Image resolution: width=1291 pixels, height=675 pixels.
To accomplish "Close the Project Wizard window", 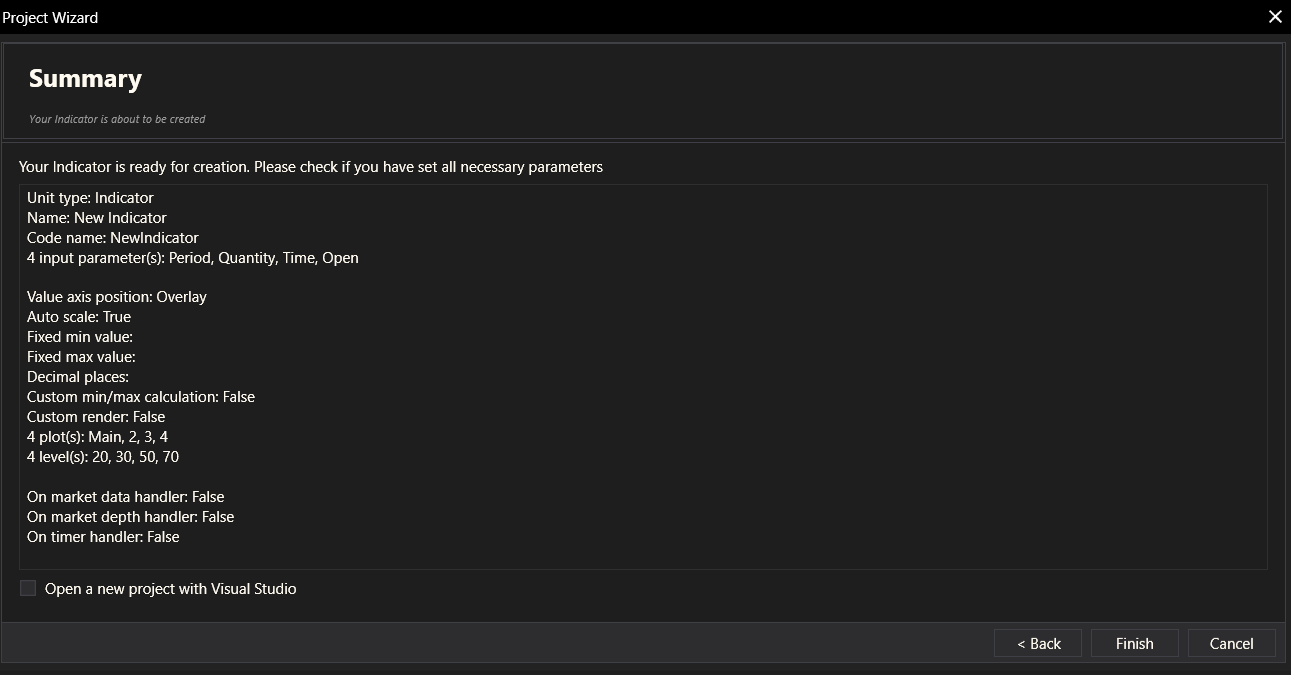I will point(1275,17).
